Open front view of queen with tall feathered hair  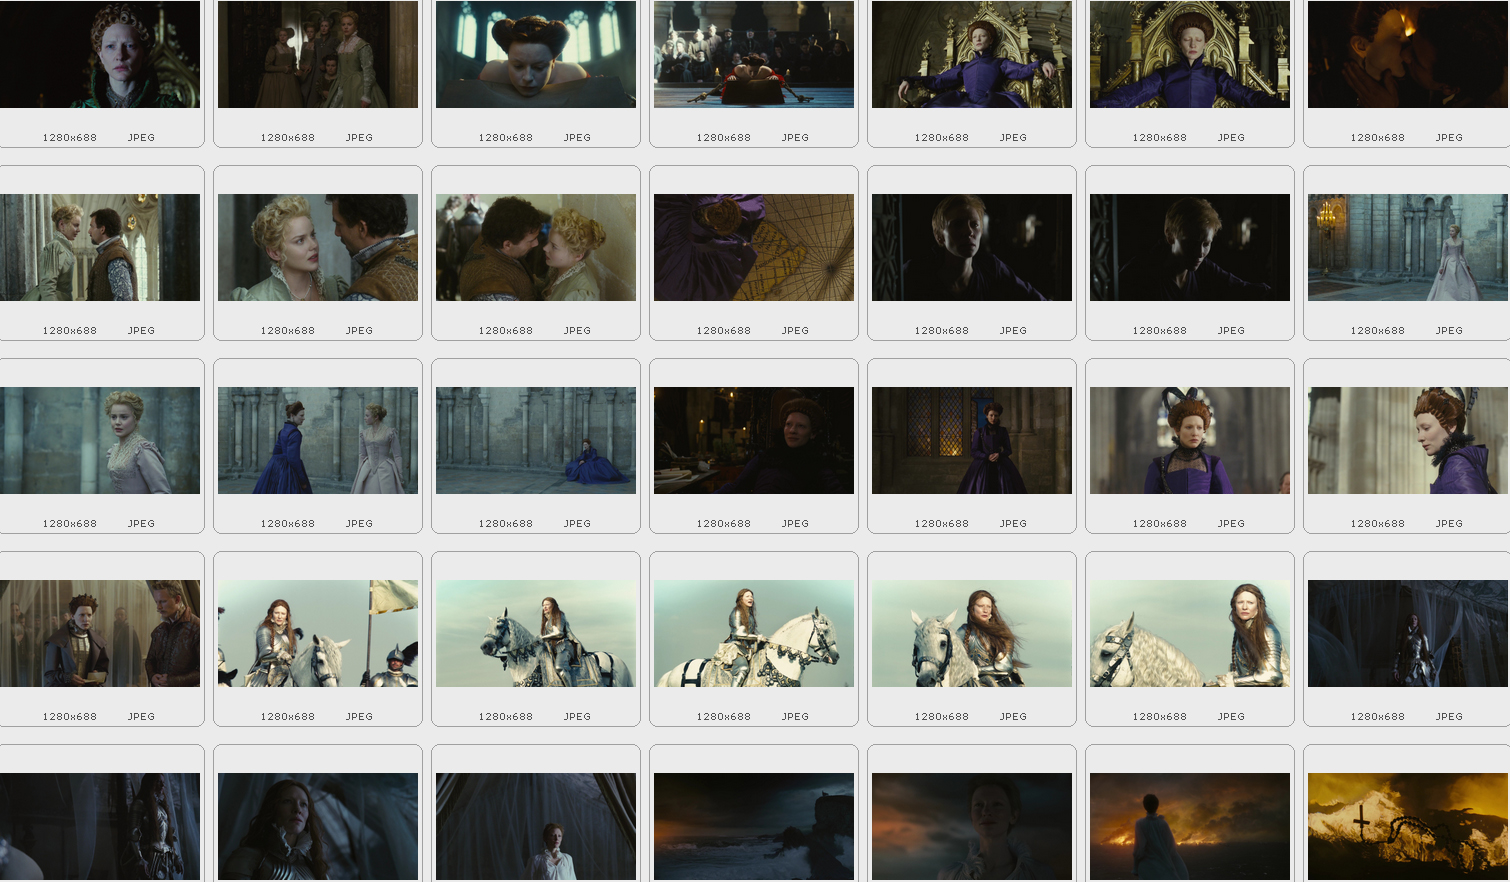pos(1190,440)
